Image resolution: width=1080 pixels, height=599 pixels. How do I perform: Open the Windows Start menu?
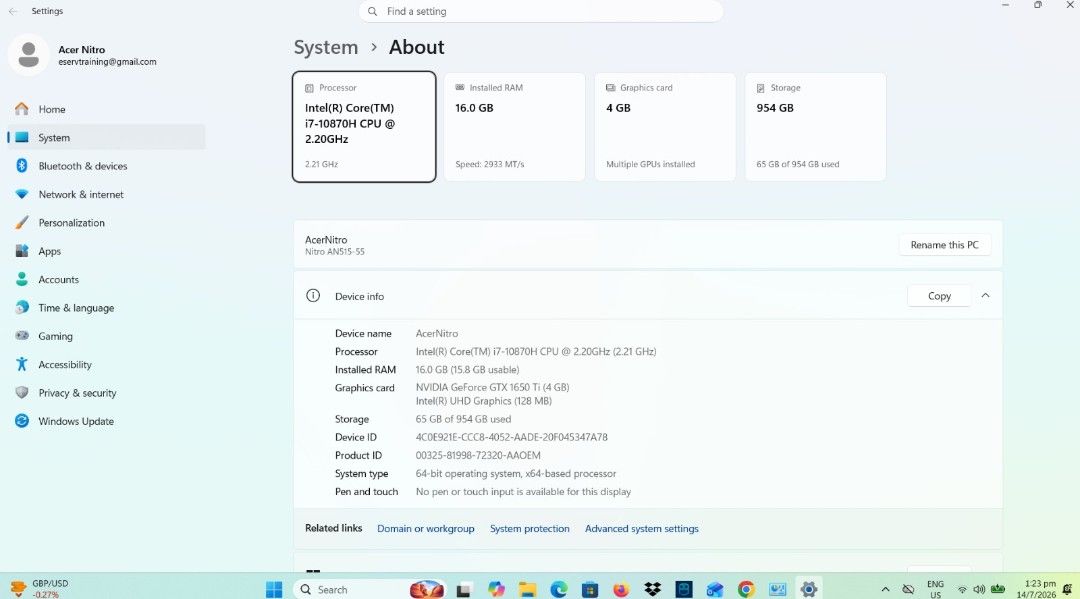tap(274, 589)
